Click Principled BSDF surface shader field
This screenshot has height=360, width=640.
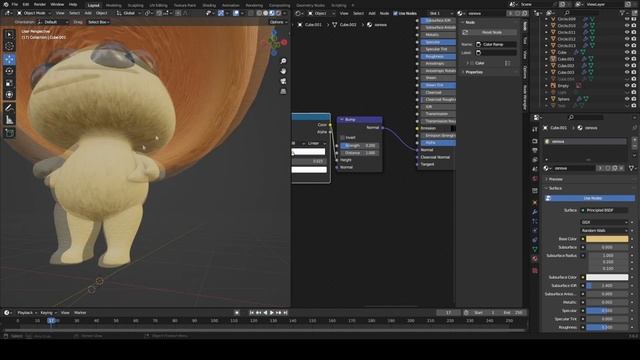pos(604,210)
